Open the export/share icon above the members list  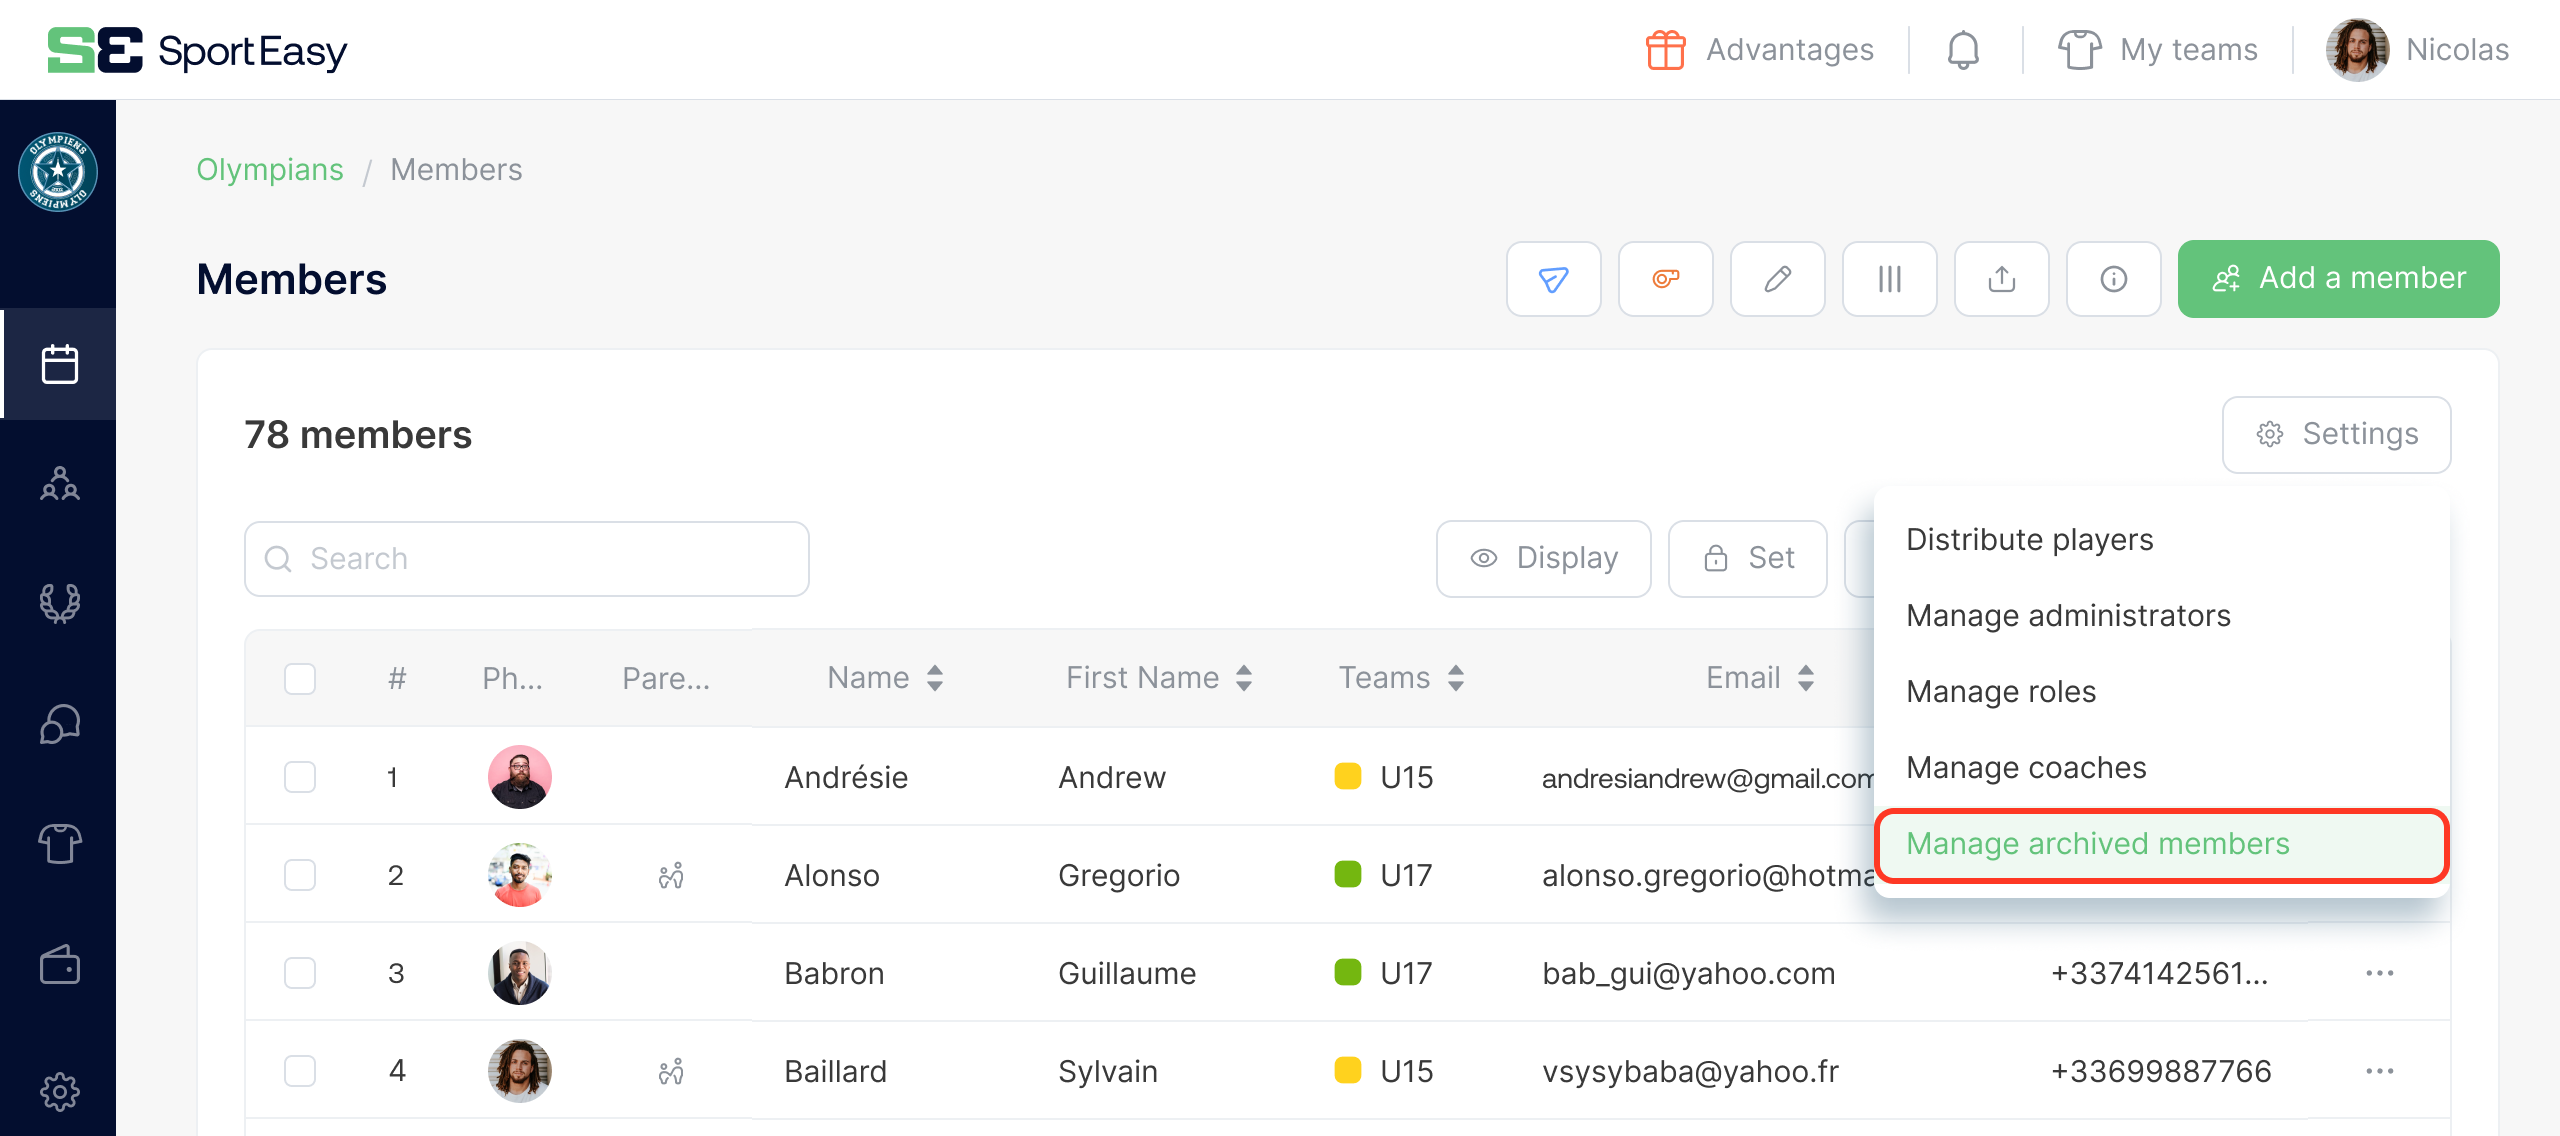coord(2001,279)
